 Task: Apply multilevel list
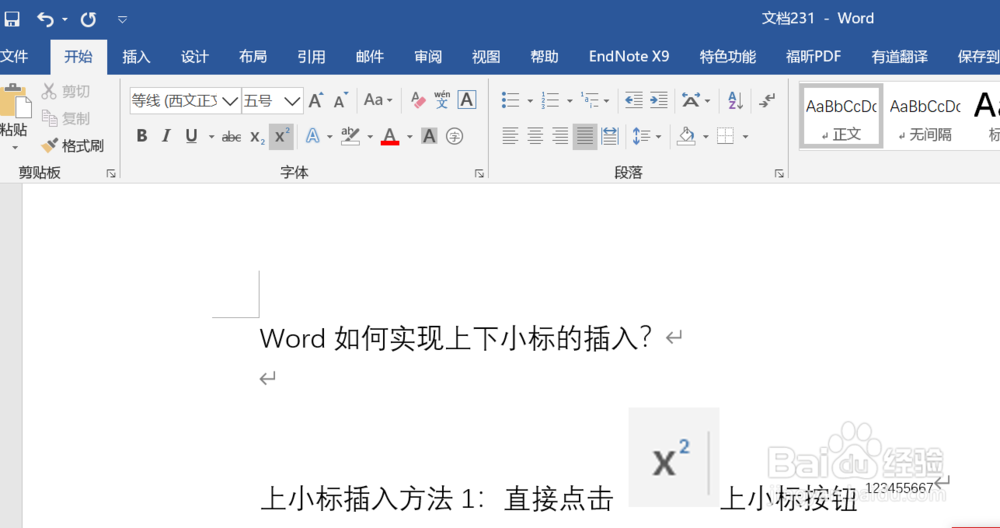pos(589,100)
